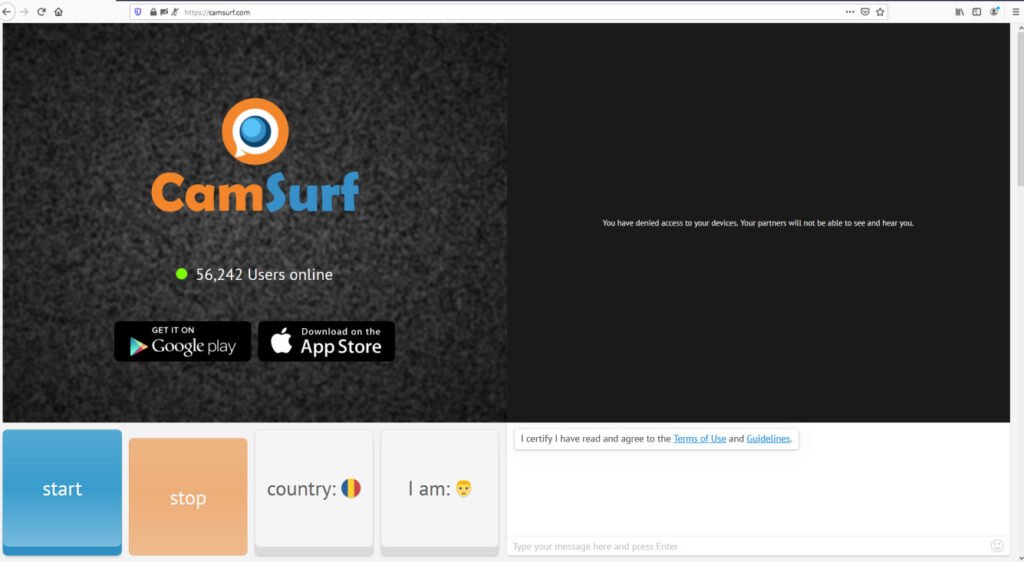Open the Get it on Google Play badge
Screen dimensions: 1024x562
(x=183, y=341)
